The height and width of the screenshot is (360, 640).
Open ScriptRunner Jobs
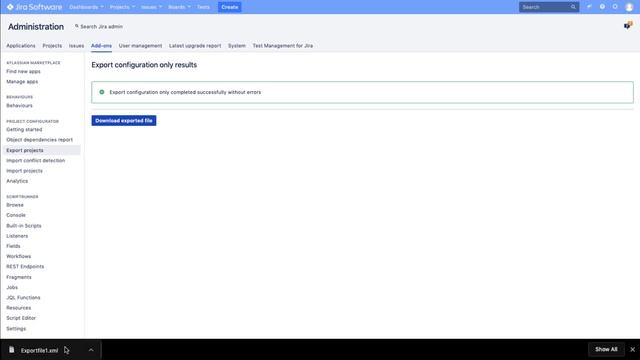pyautogui.click(x=12, y=287)
